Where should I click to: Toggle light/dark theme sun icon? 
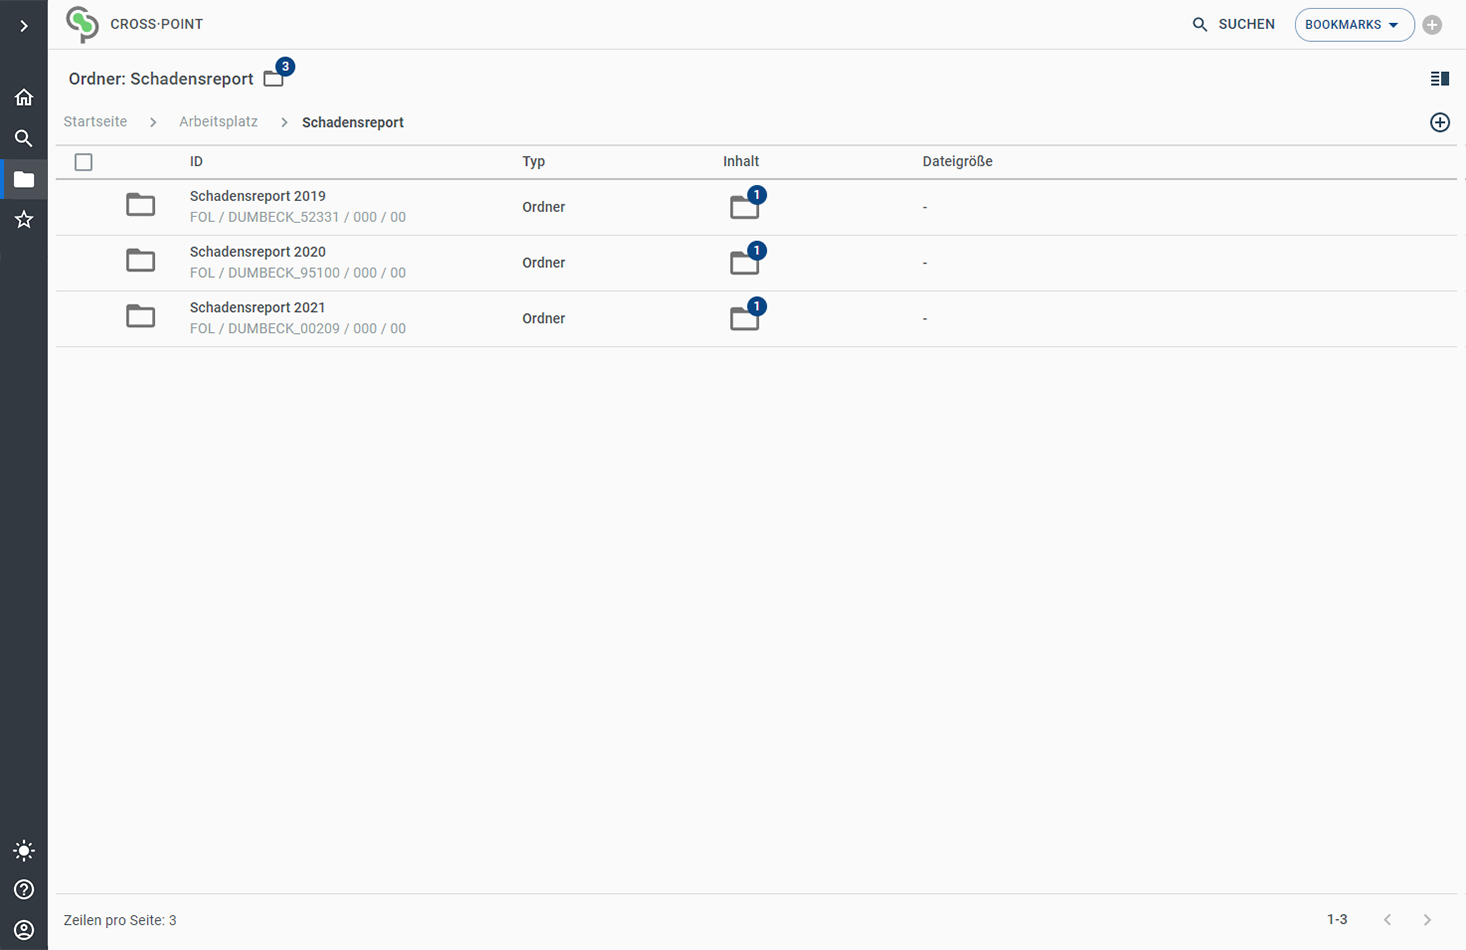[24, 851]
